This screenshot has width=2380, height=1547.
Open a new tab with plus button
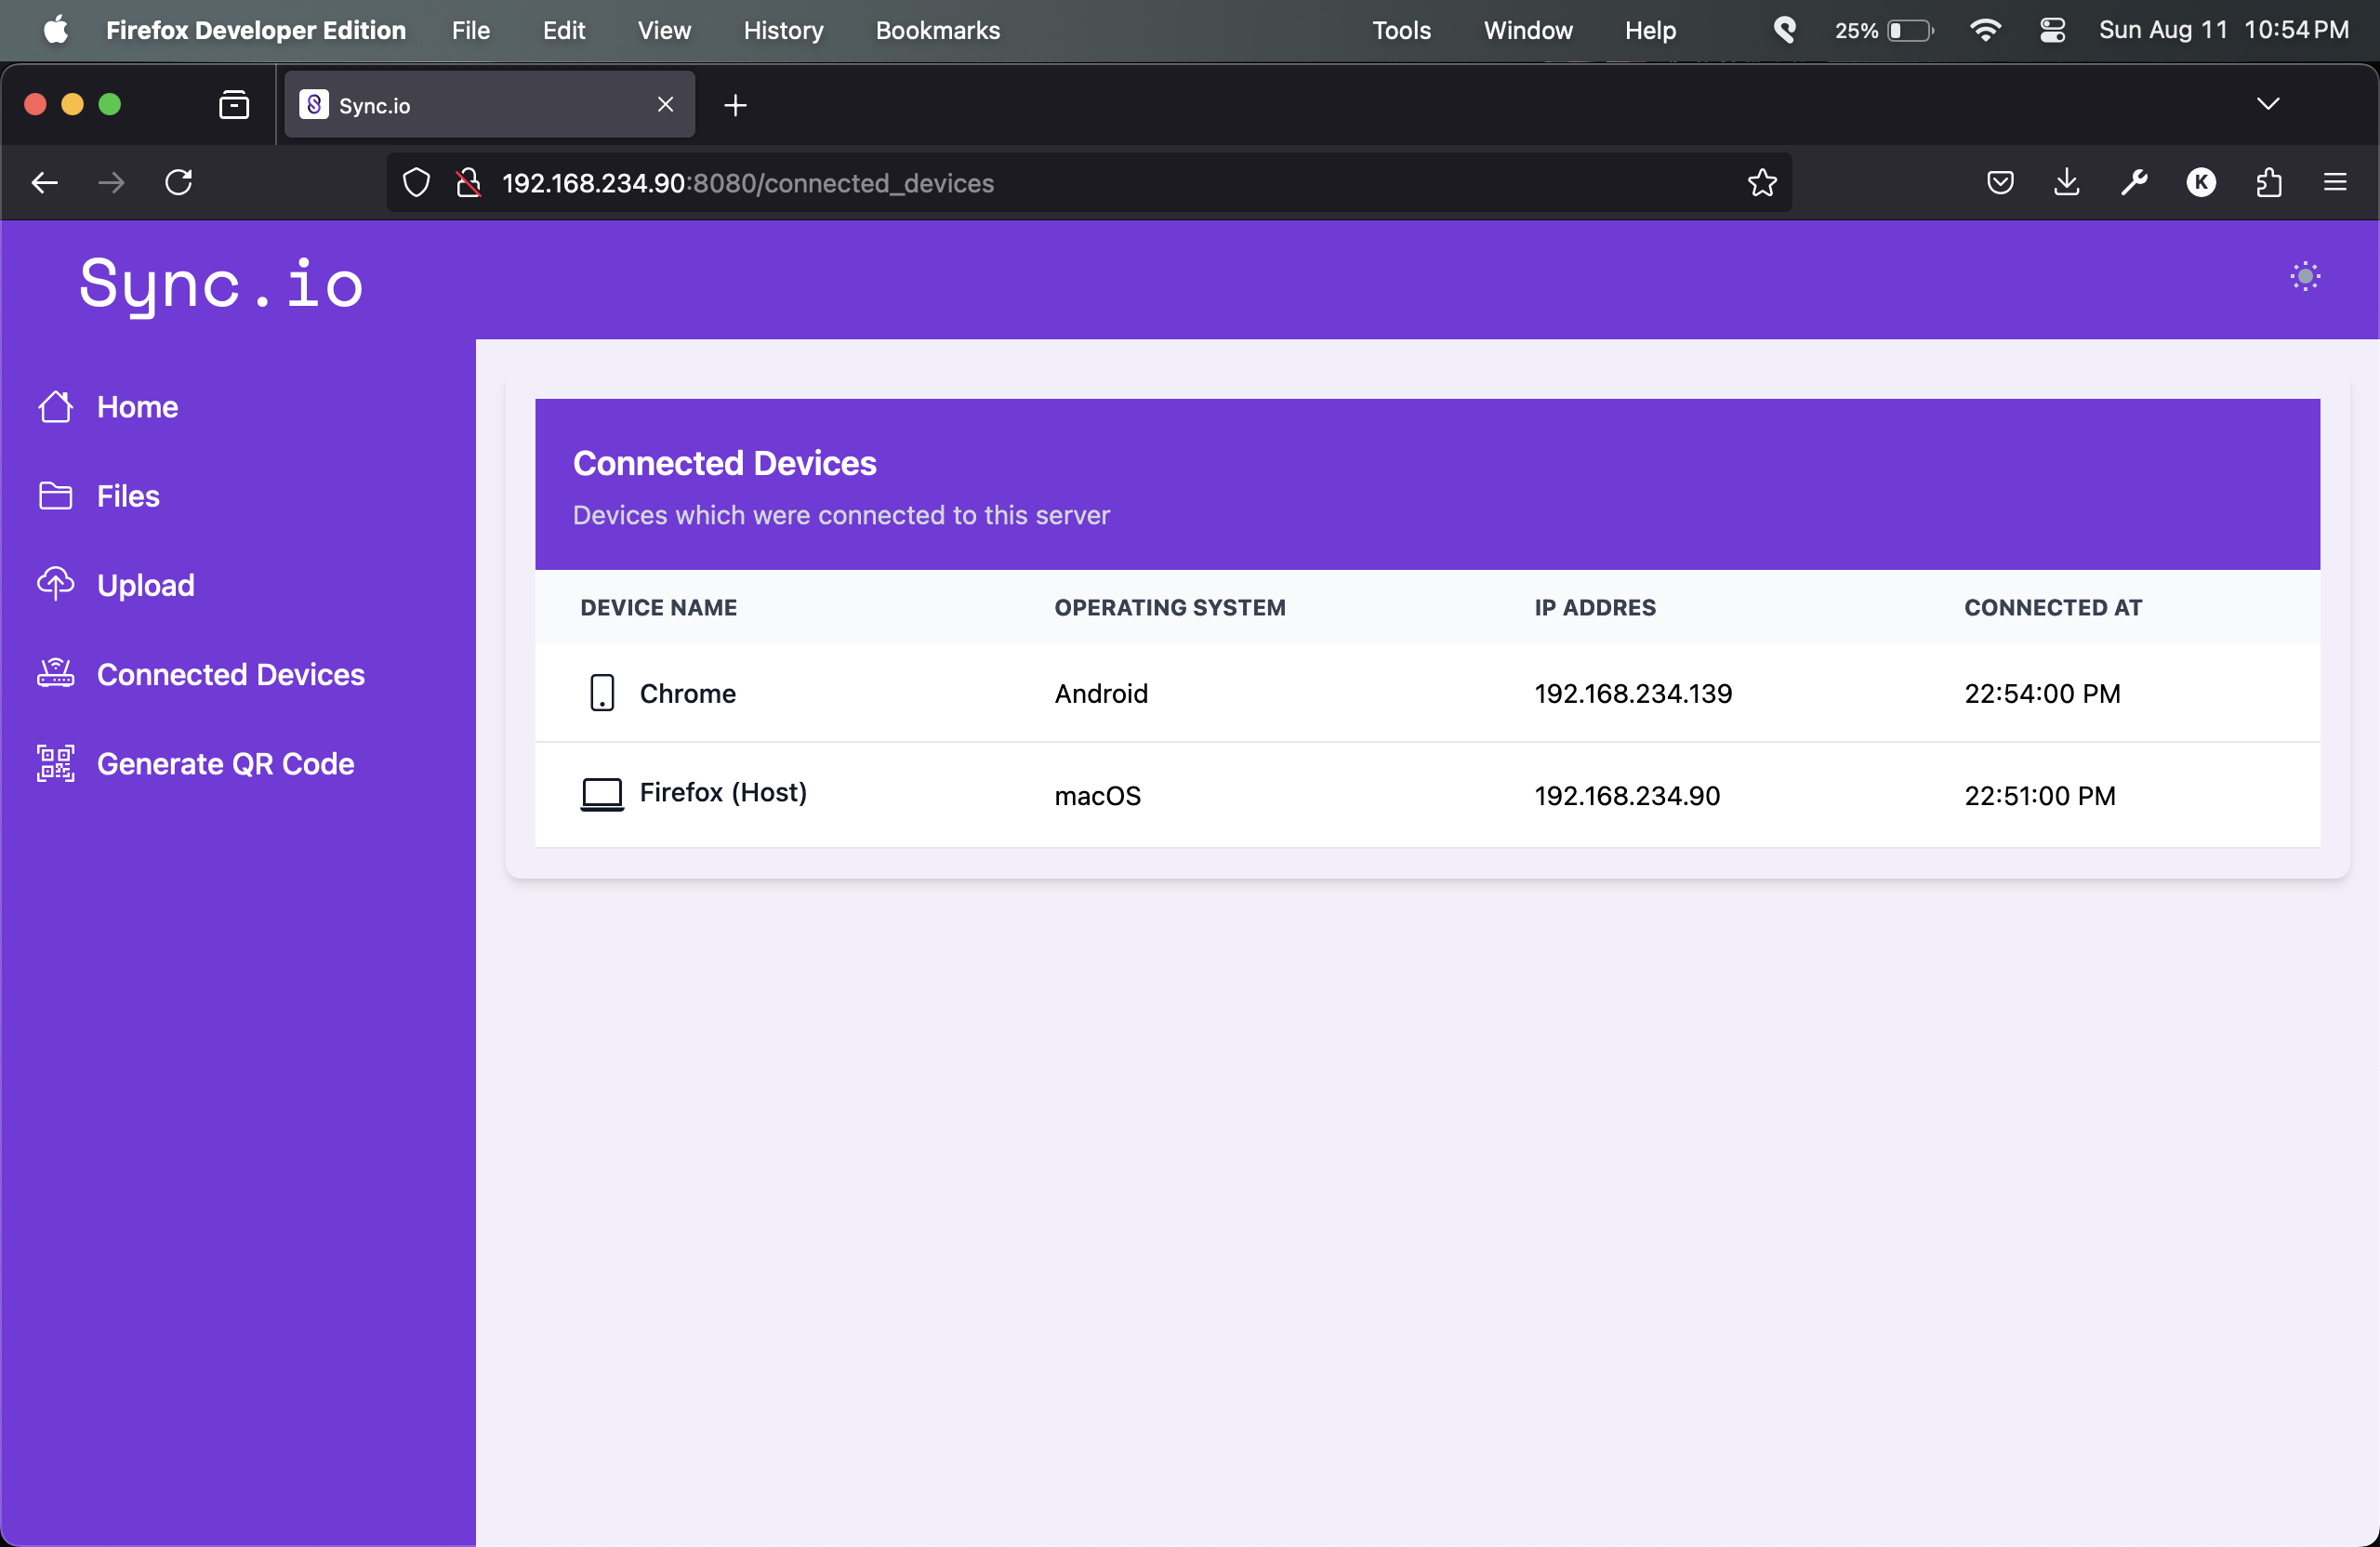click(735, 105)
